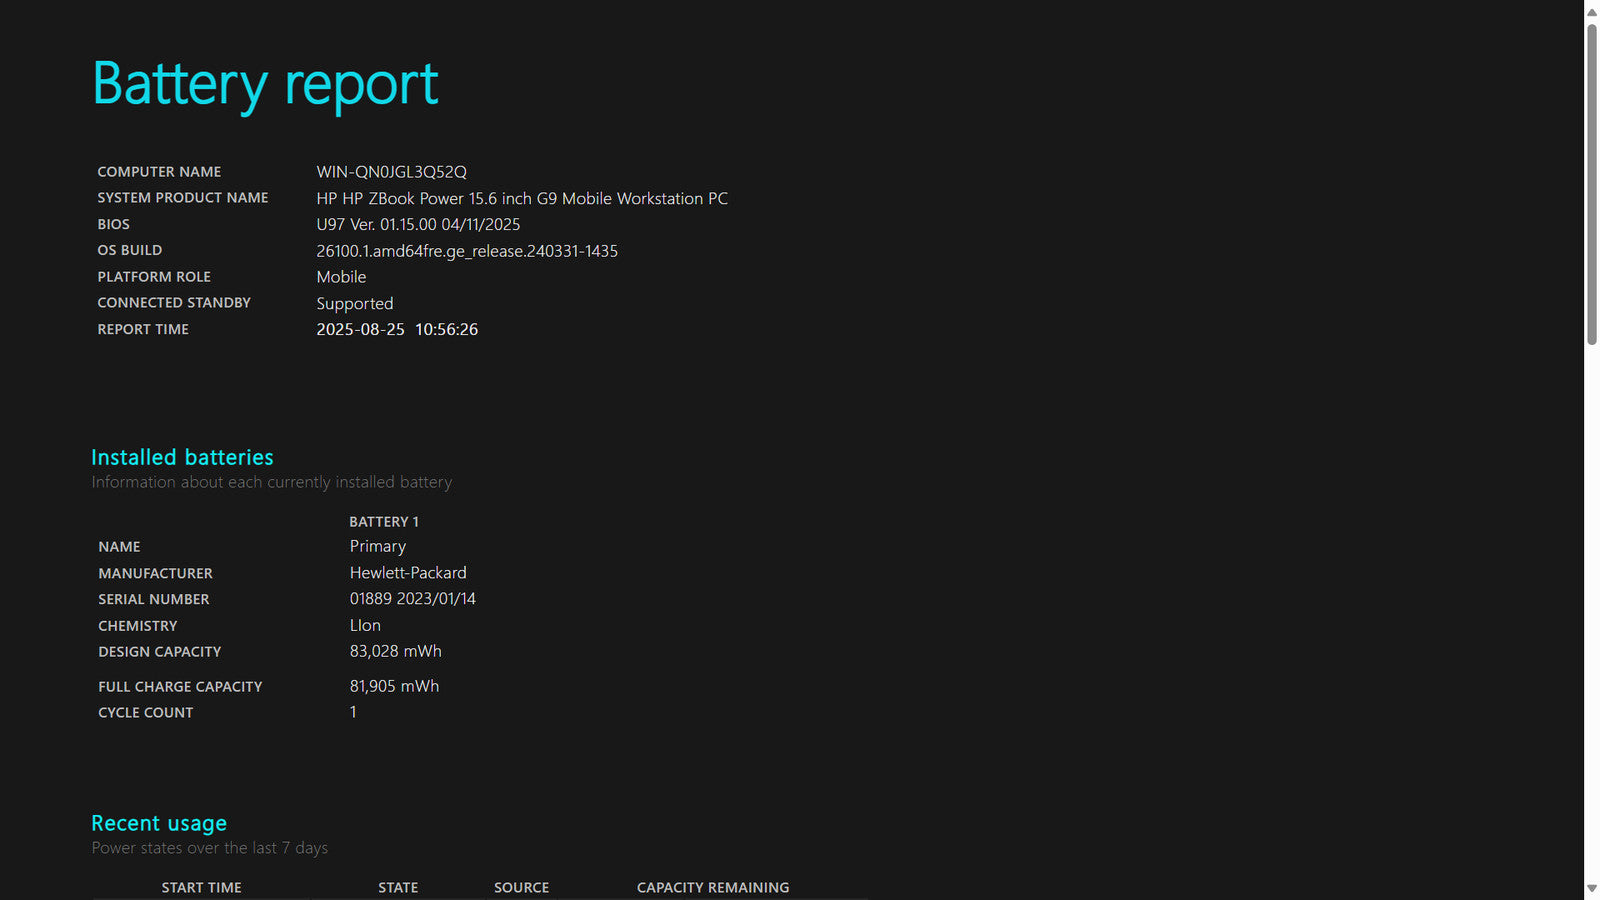Click the 'Battery report' title
The width and height of the screenshot is (1600, 900).
265,84
